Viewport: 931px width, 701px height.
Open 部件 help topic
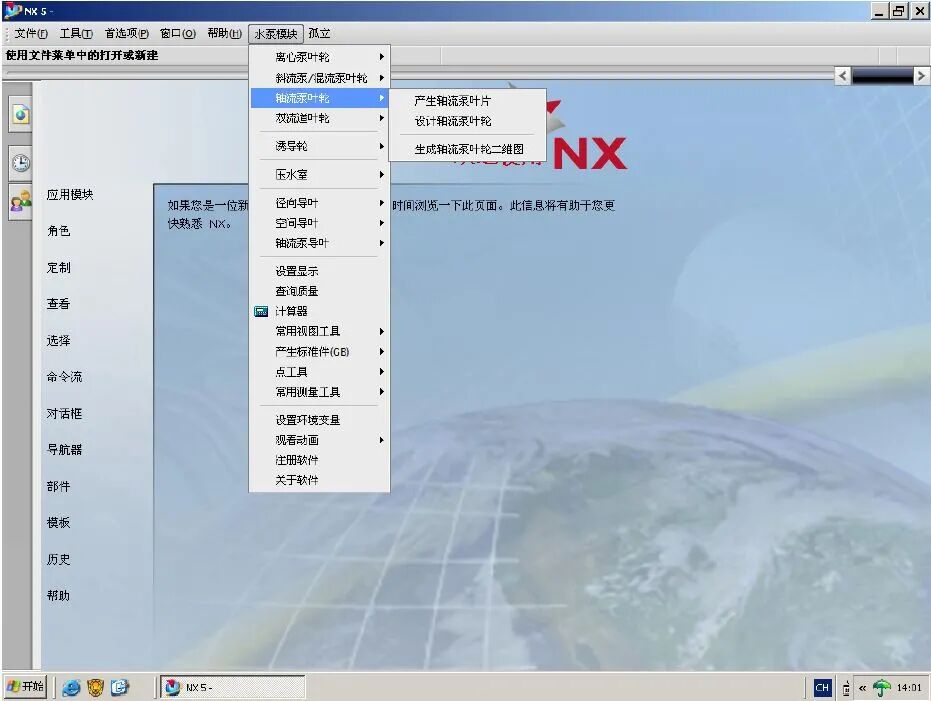[x=59, y=487]
